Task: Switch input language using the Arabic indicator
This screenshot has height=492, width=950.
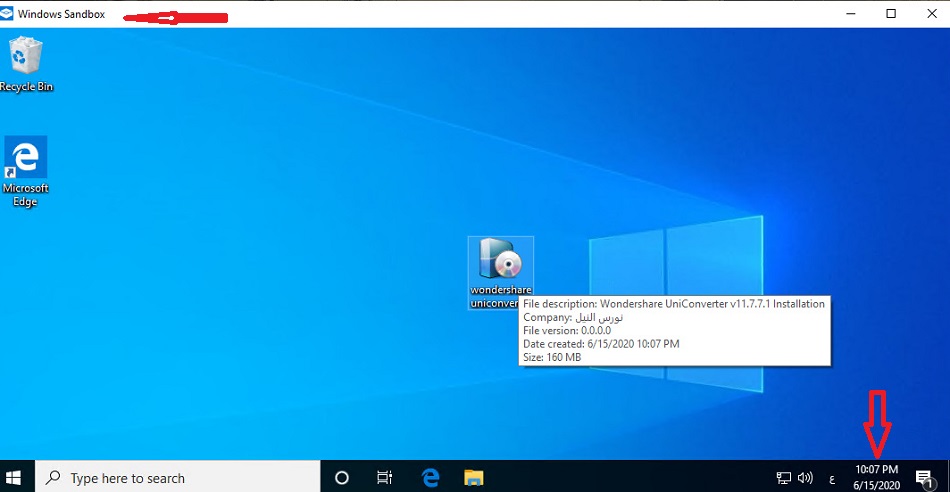Action: point(832,478)
